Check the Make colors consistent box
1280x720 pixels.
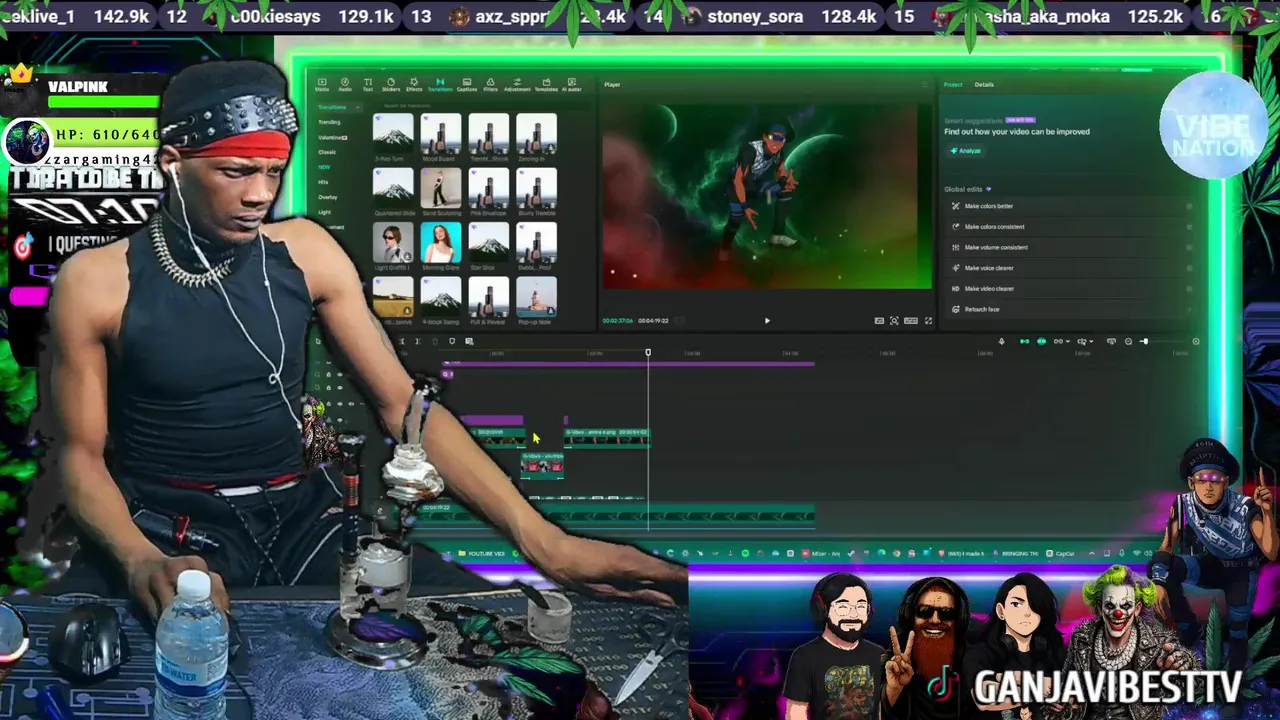(x=1189, y=227)
